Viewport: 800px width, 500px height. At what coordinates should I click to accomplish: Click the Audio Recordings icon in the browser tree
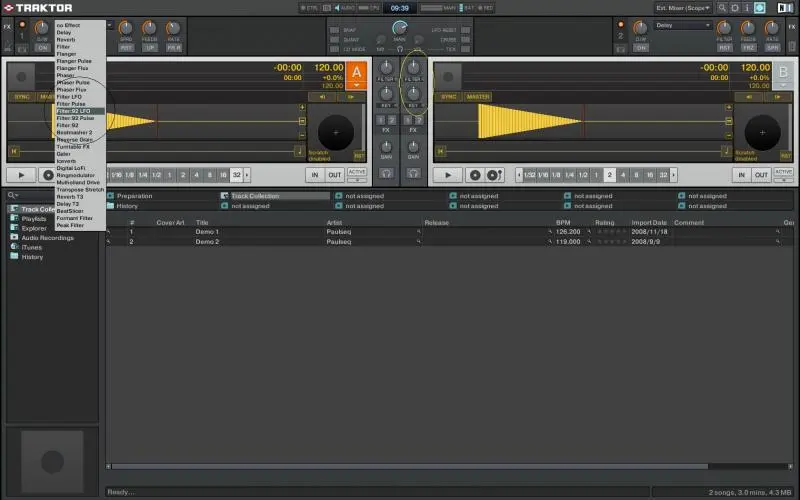pyautogui.click(x=14, y=238)
